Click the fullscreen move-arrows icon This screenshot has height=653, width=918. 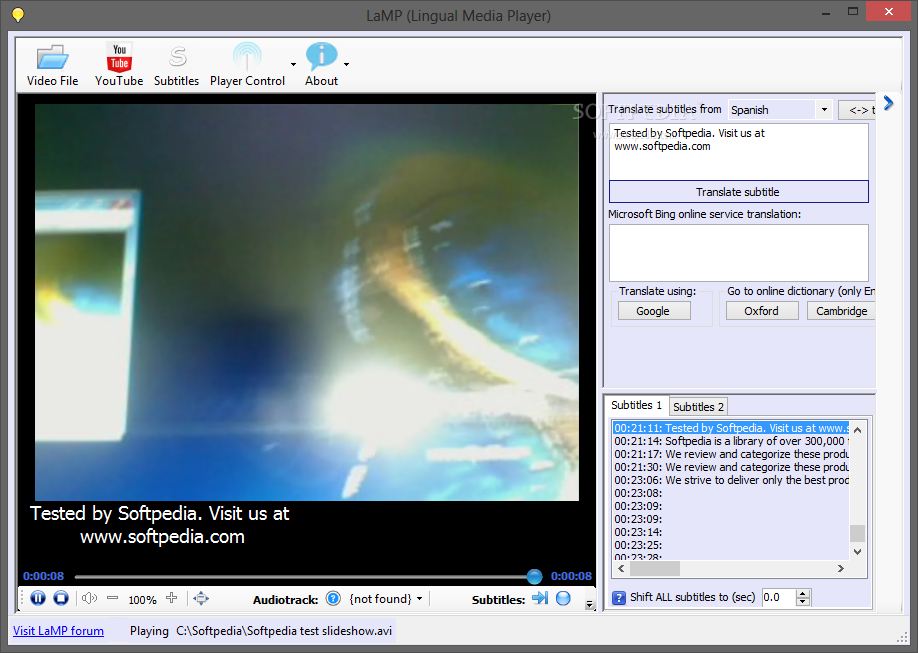201,598
